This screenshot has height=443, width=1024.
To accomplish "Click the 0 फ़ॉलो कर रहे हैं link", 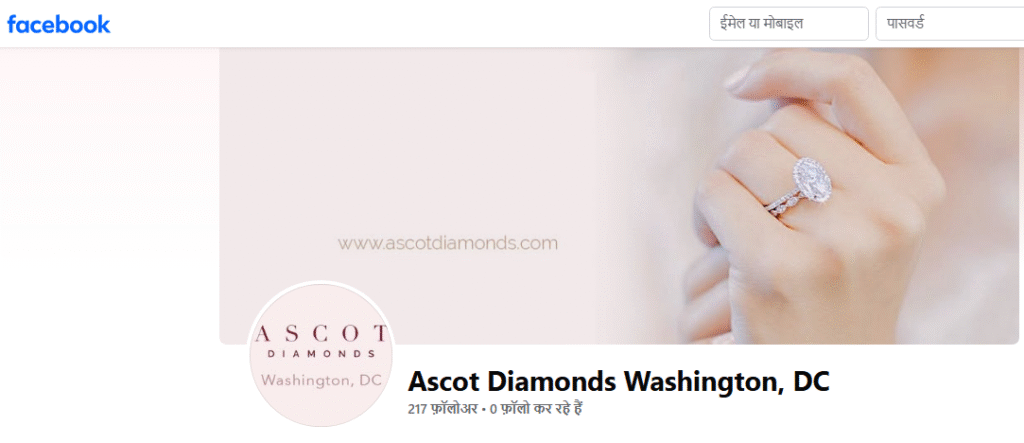I will [536, 409].
